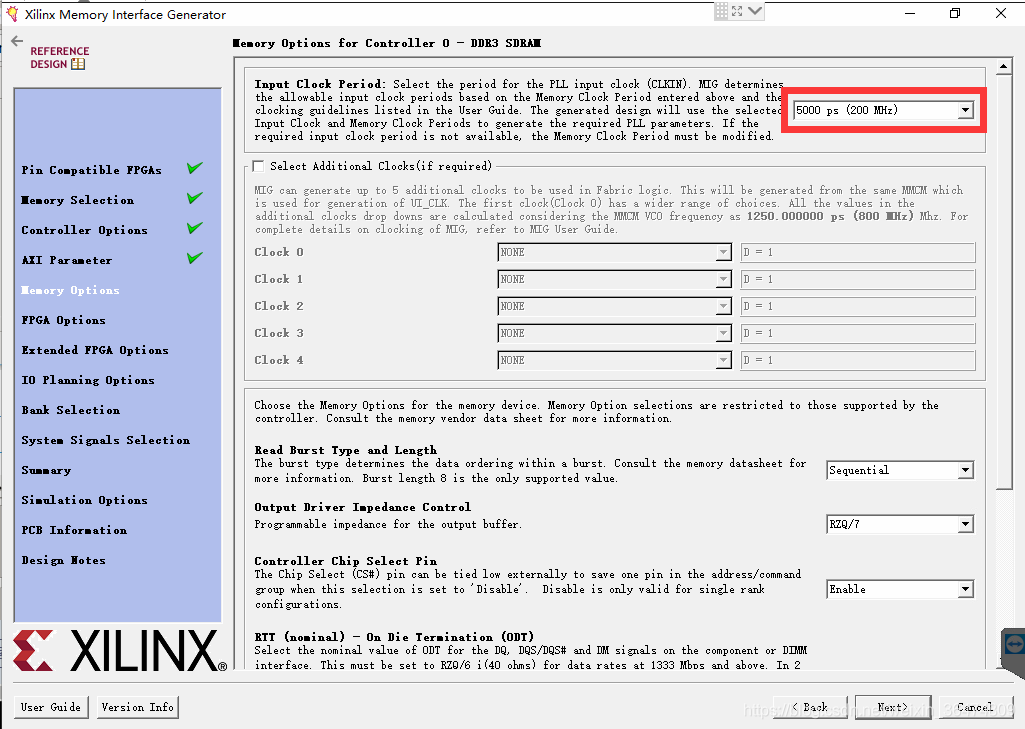Click the Xilinx logo
This screenshot has height=729, width=1025.
point(120,650)
